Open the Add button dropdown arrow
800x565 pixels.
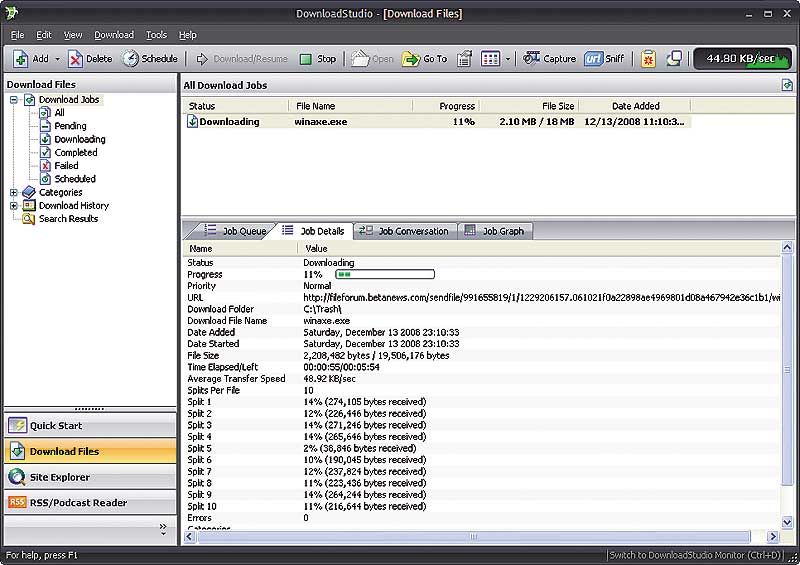57,59
